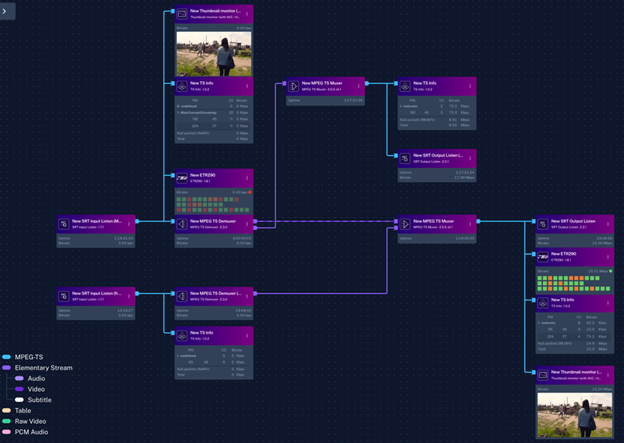Click the top-left Thumbnail monitor node icon

coord(182,15)
